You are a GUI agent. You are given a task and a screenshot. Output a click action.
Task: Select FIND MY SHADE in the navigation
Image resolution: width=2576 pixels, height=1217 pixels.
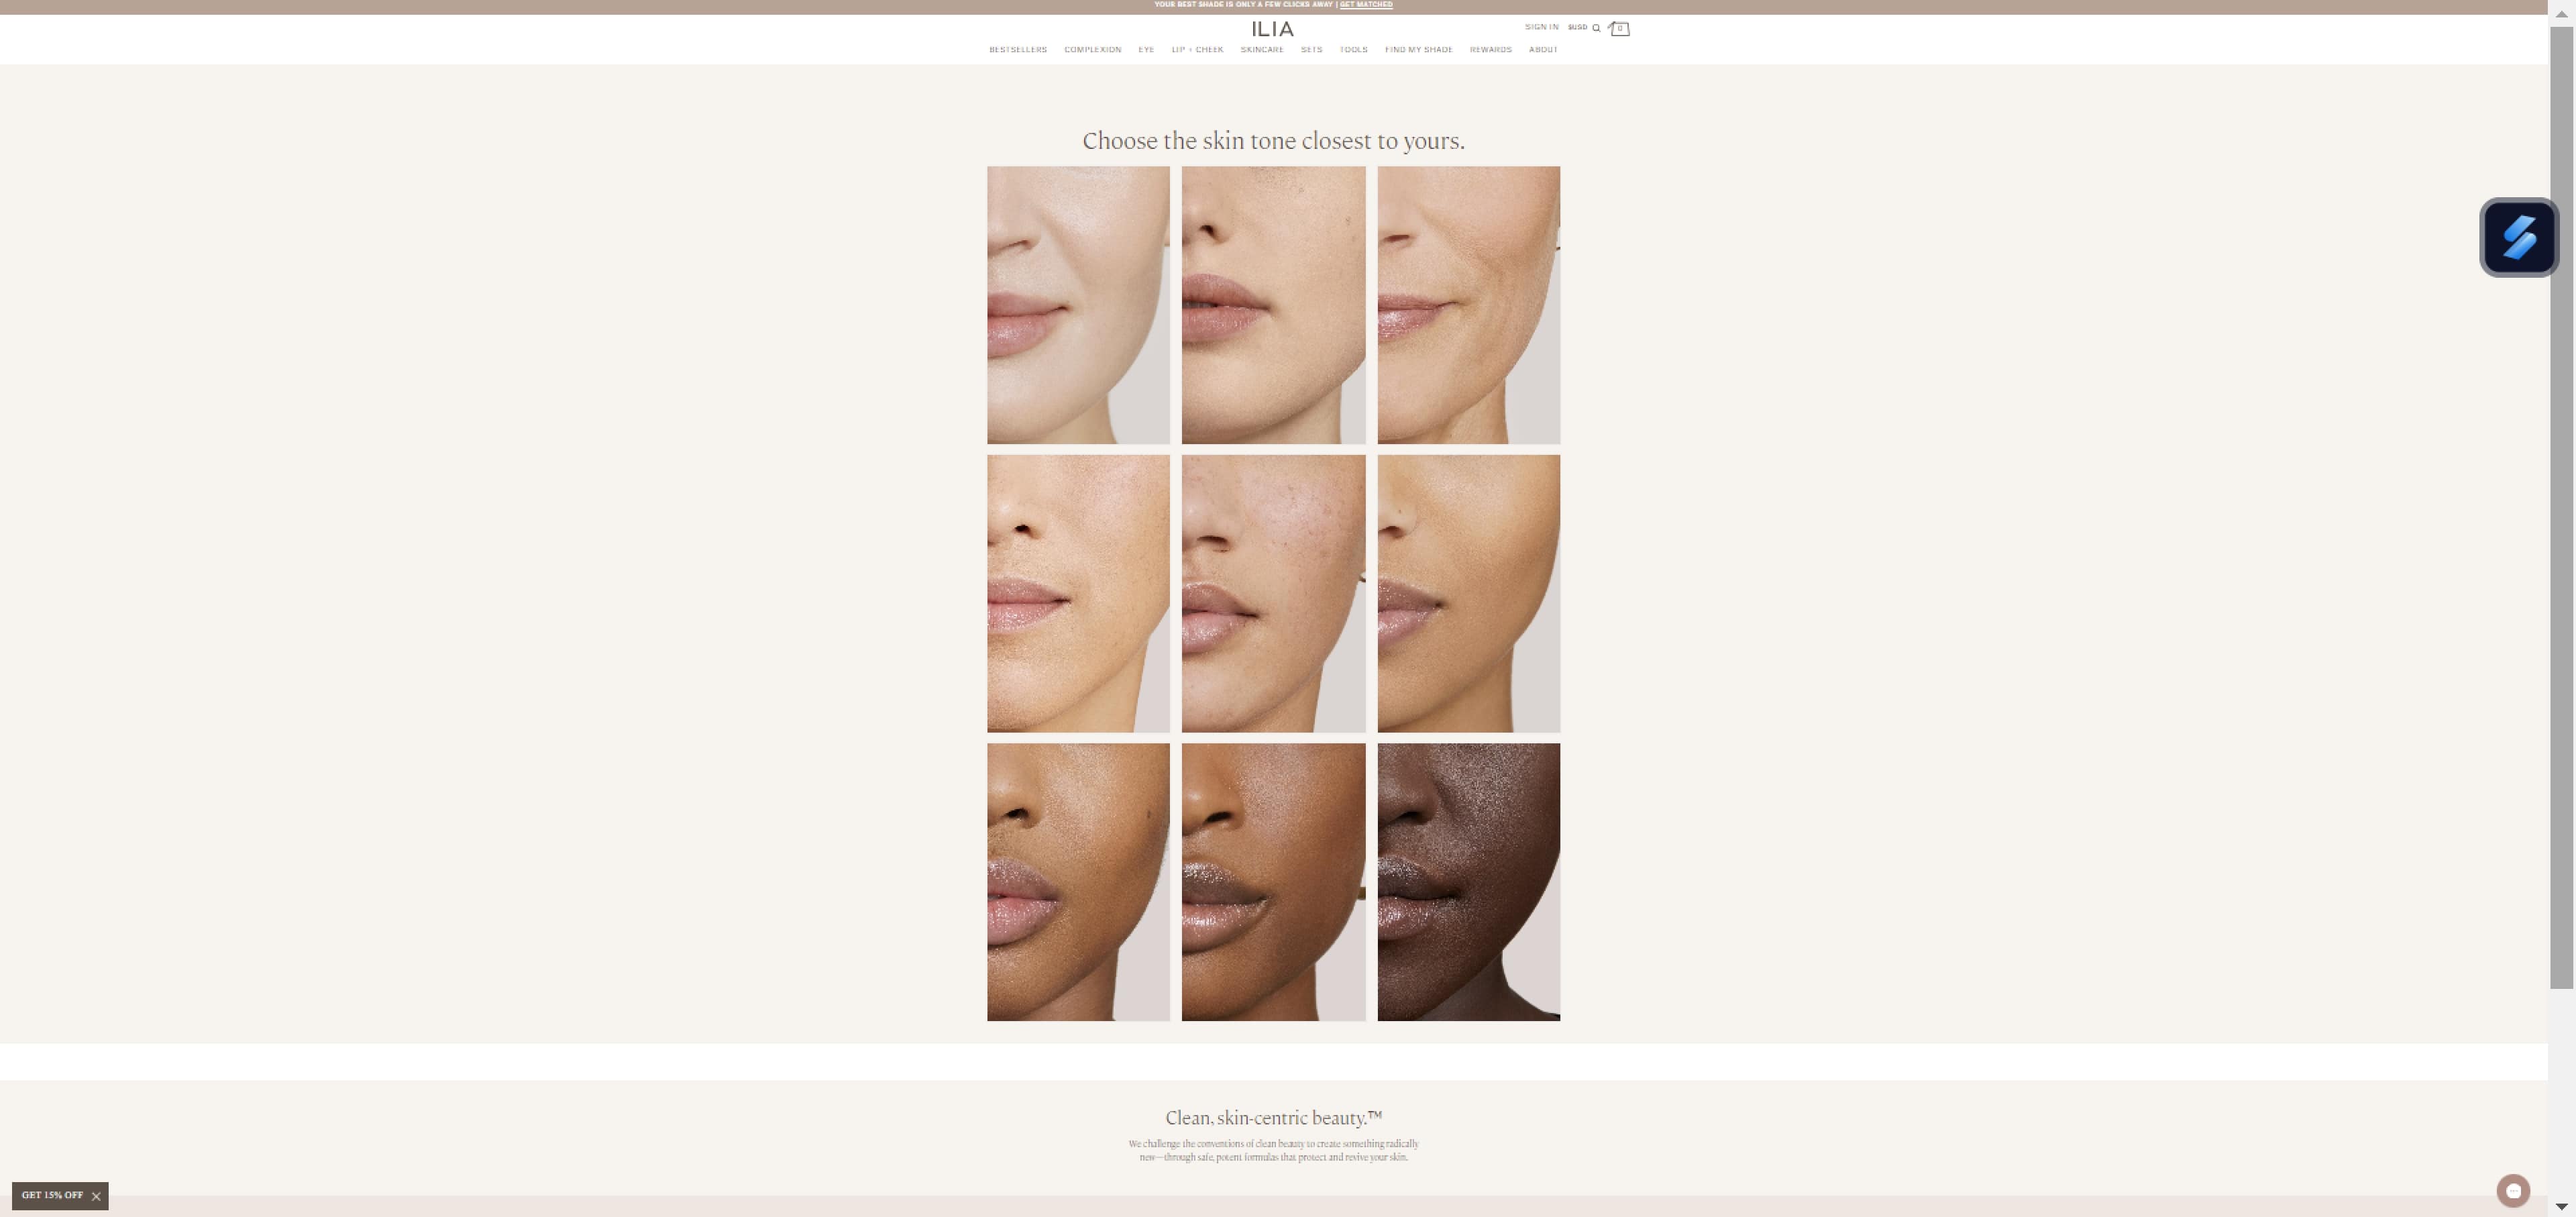(1418, 49)
